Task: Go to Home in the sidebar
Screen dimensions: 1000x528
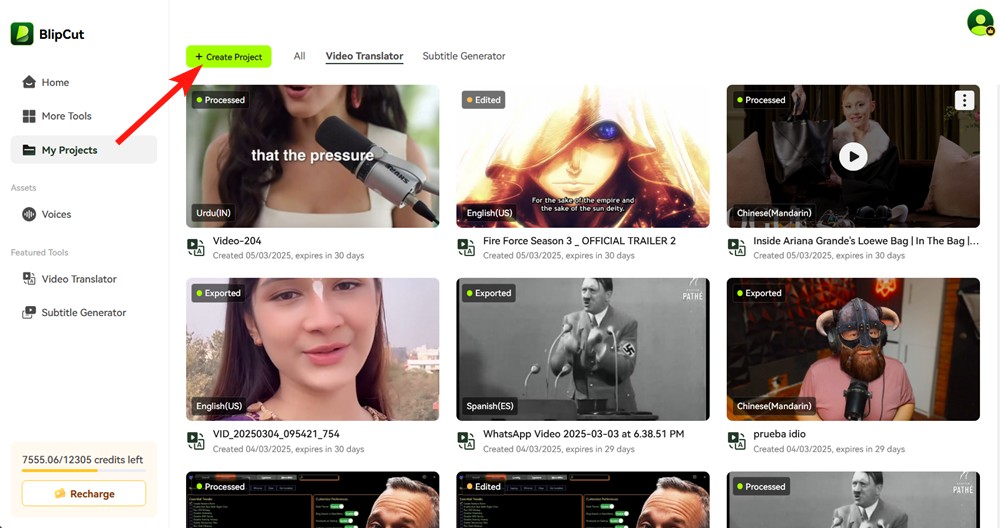Action: click(84, 82)
